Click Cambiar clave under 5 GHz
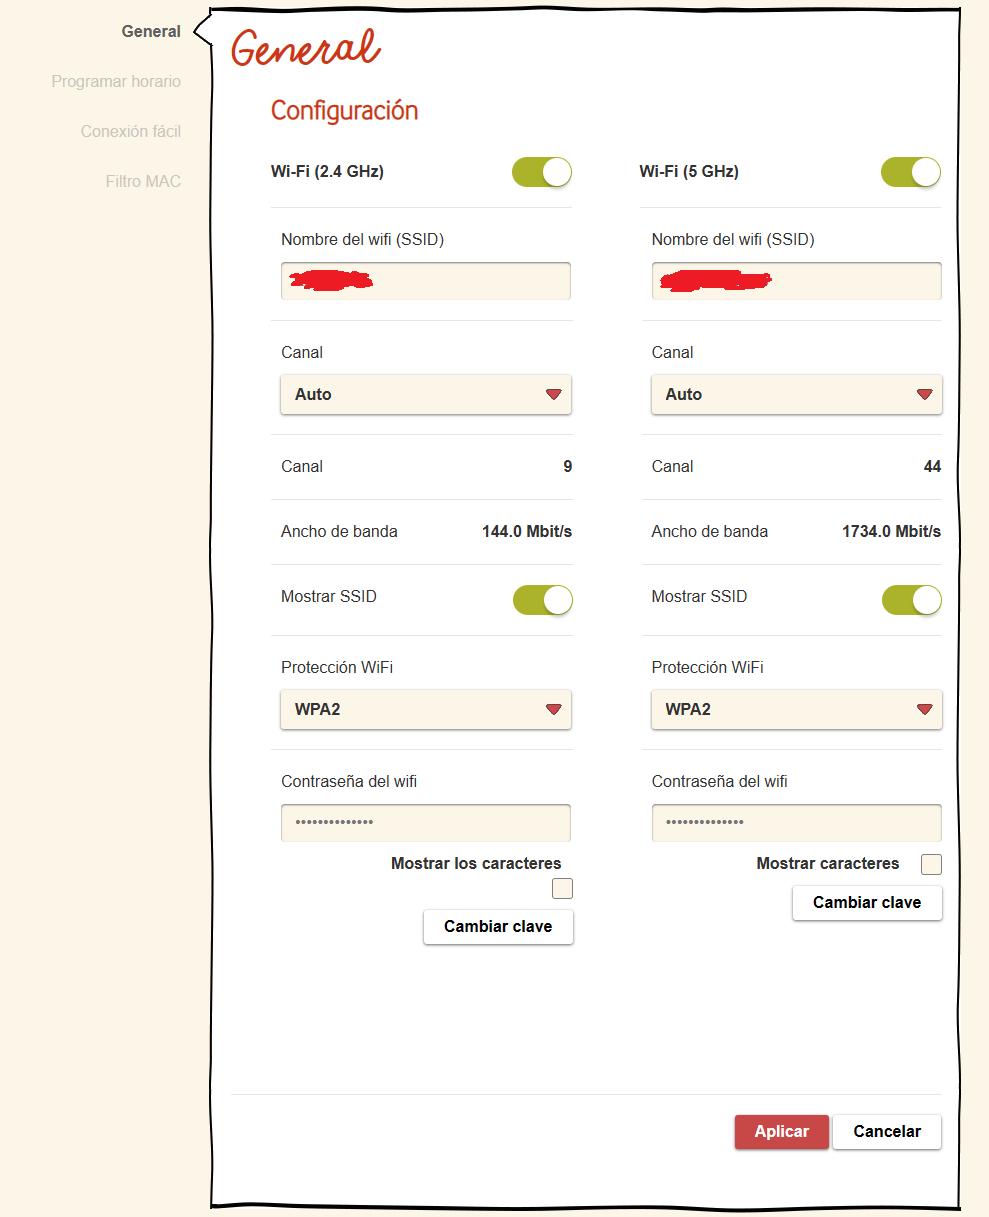Viewport: 989px width, 1217px height. click(867, 902)
